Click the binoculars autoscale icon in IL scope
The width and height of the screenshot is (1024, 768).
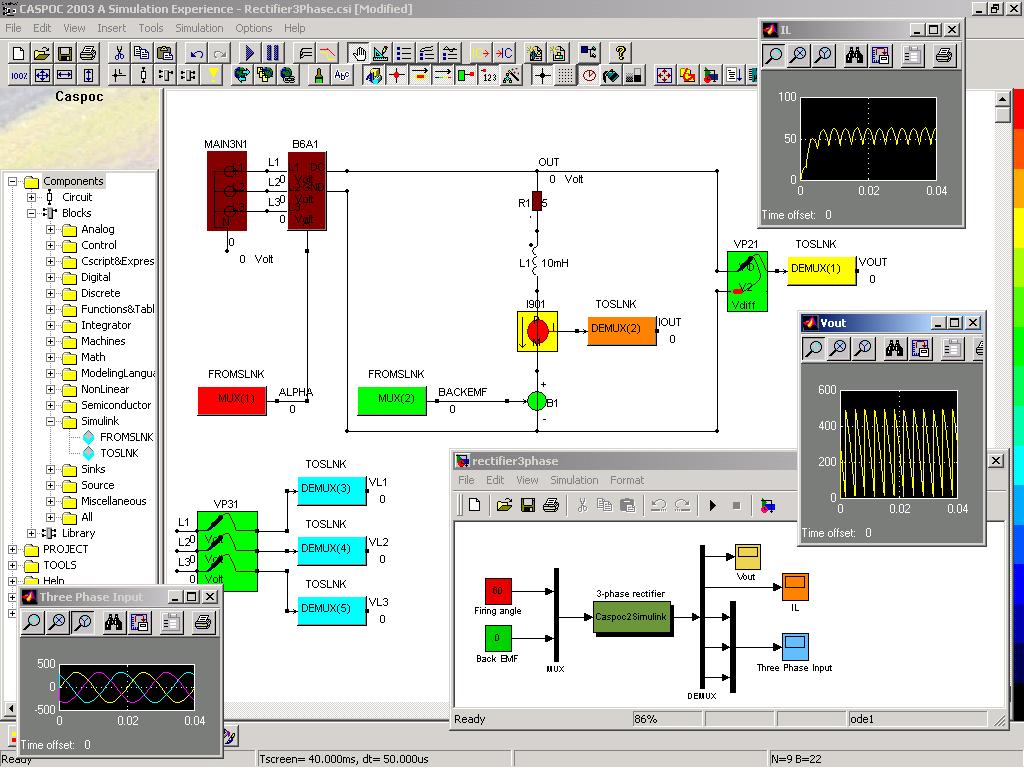(x=854, y=56)
